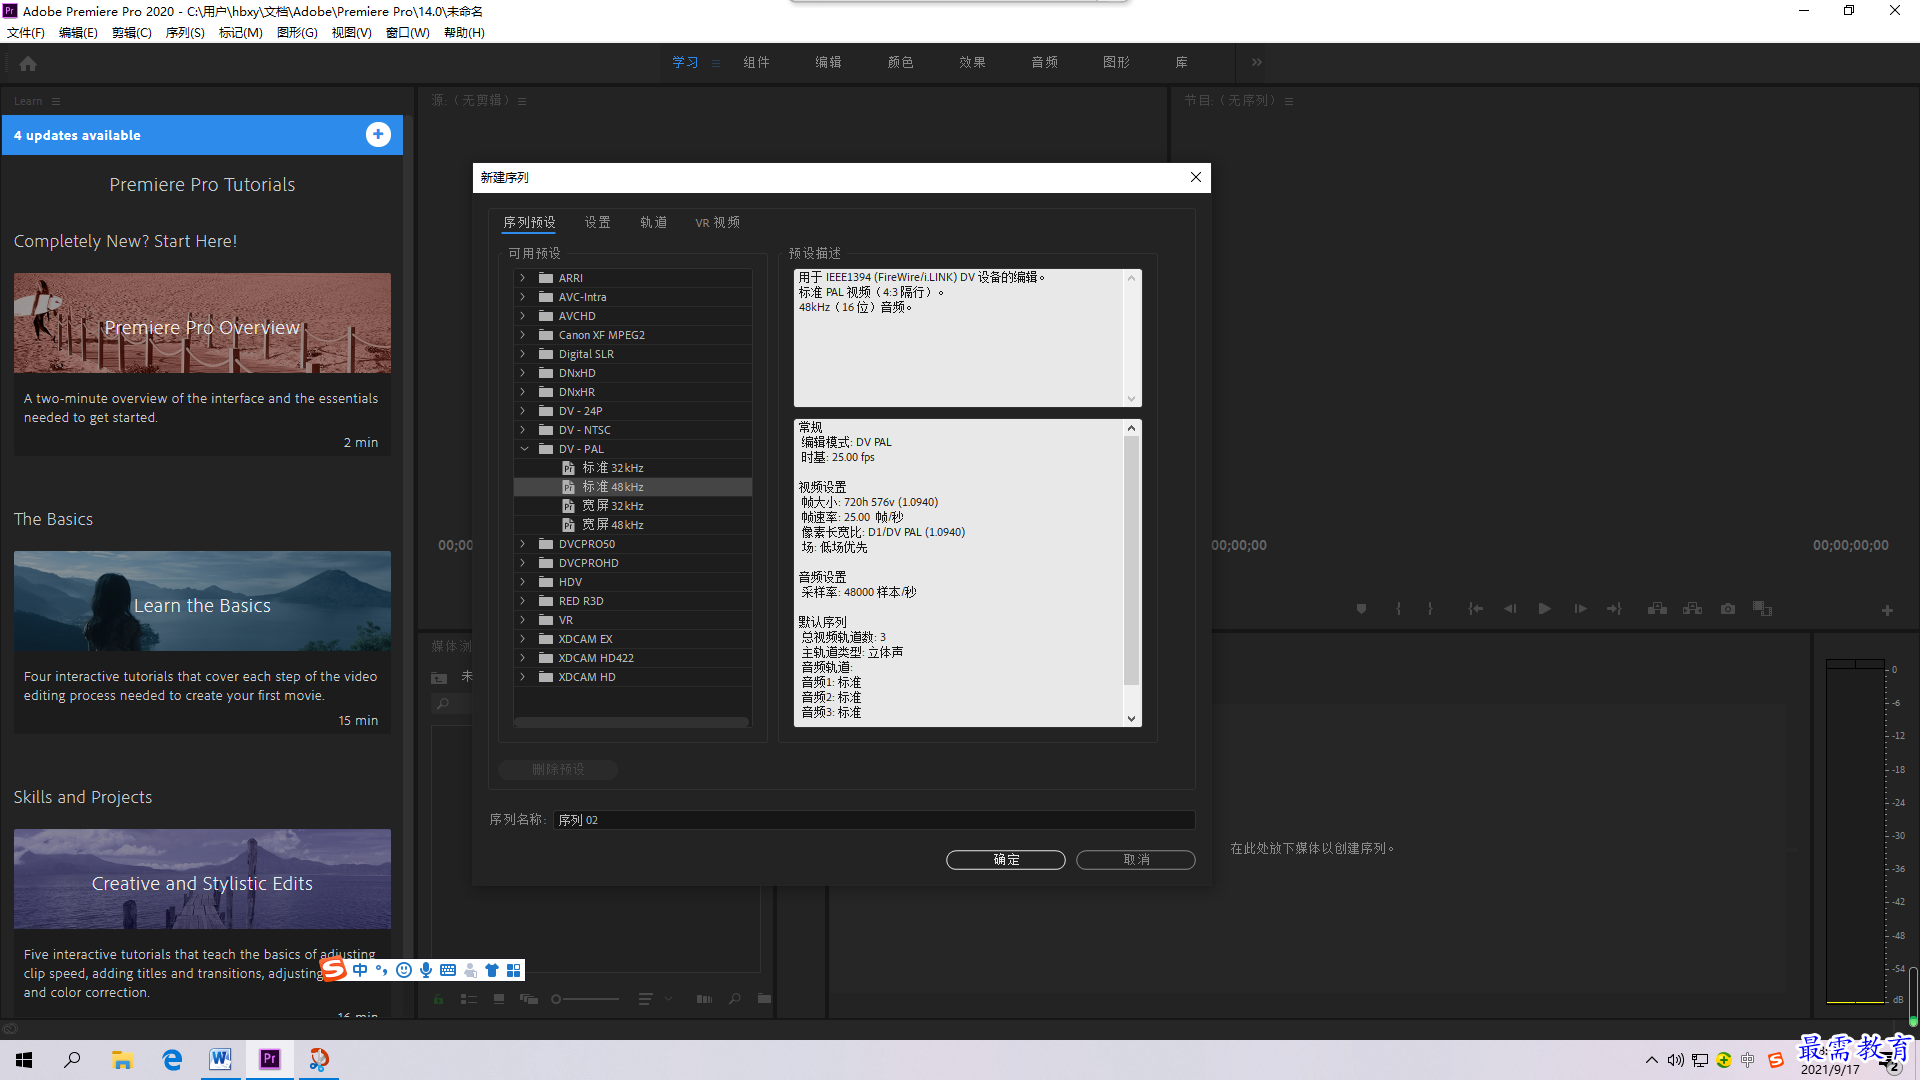
Task: Switch to 颜色 workspace
Action: 900,62
